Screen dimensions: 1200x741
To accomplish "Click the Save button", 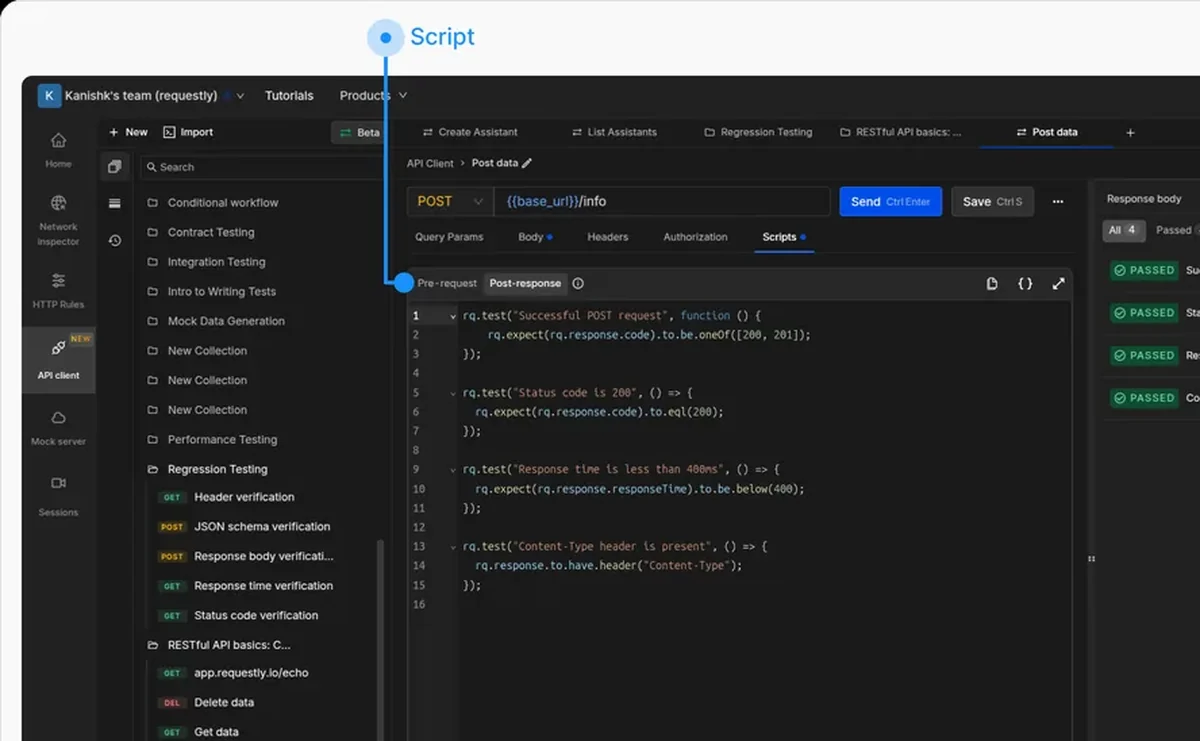I will tap(992, 201).
